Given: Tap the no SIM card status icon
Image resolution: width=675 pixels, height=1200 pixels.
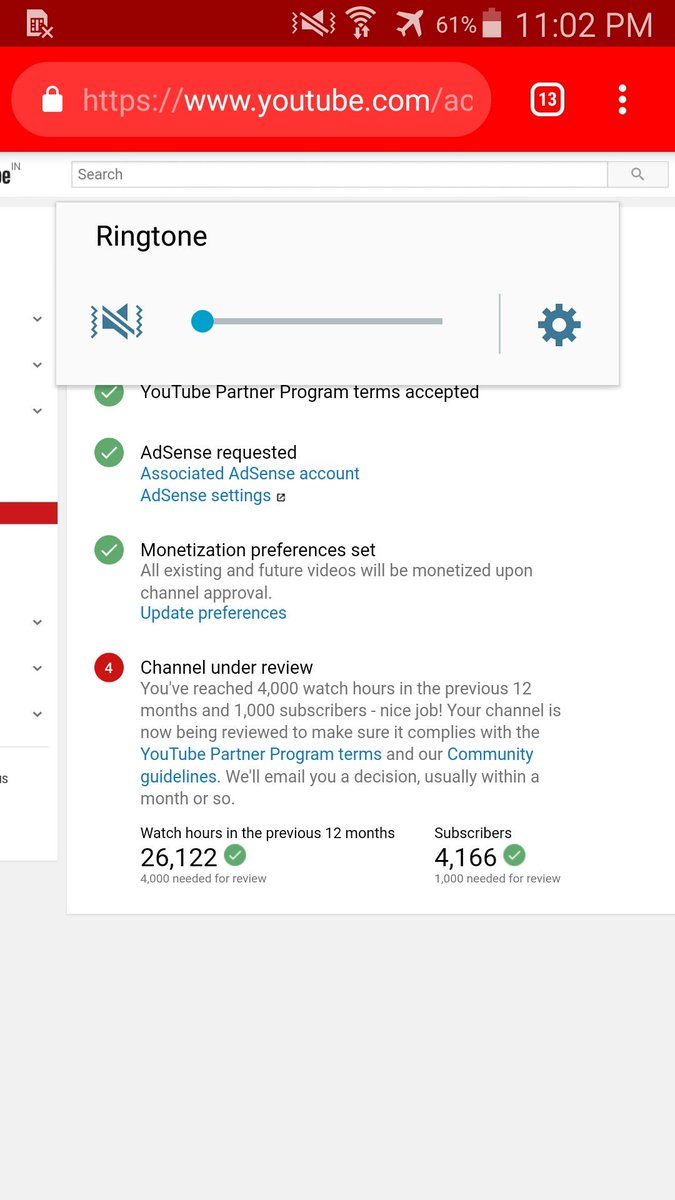Looking at the screenshot, I should click(x=39, y=24).
